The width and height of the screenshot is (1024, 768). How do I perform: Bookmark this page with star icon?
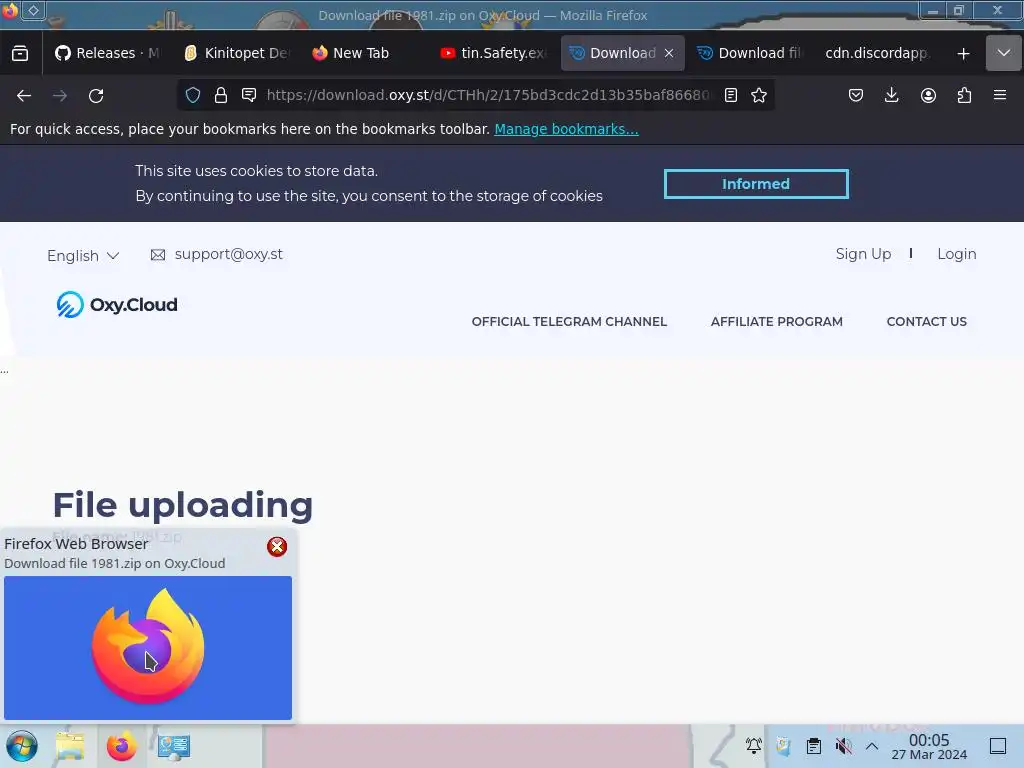[x=759, y=95]
